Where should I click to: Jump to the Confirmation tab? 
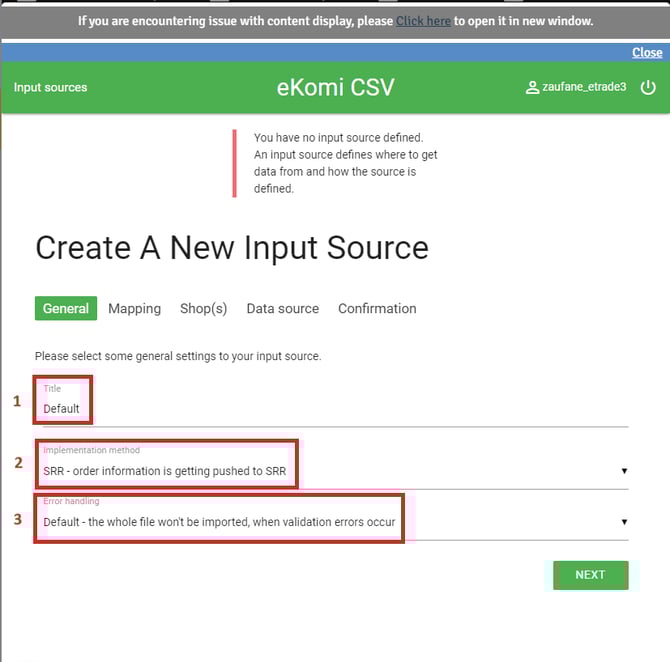coord(377,309)
